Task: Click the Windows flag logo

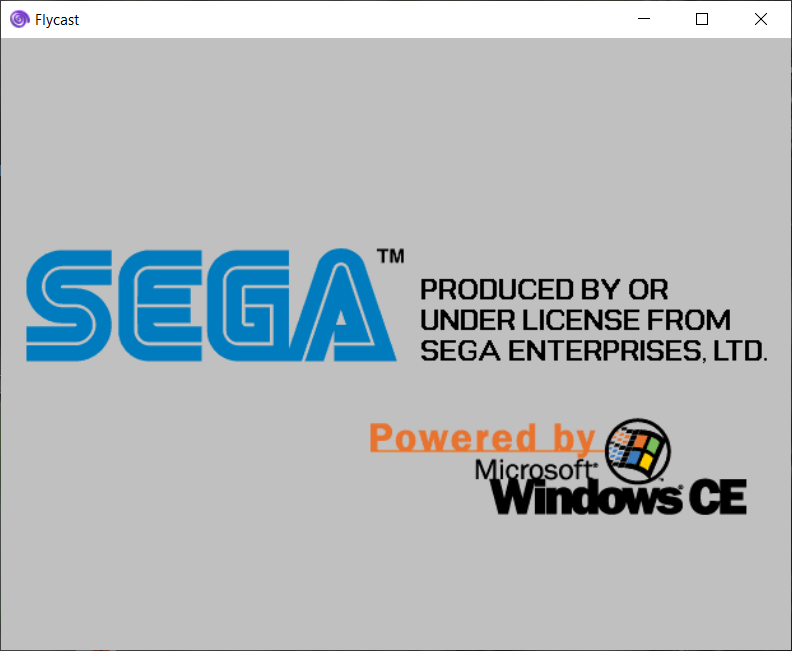Action: 639,448
